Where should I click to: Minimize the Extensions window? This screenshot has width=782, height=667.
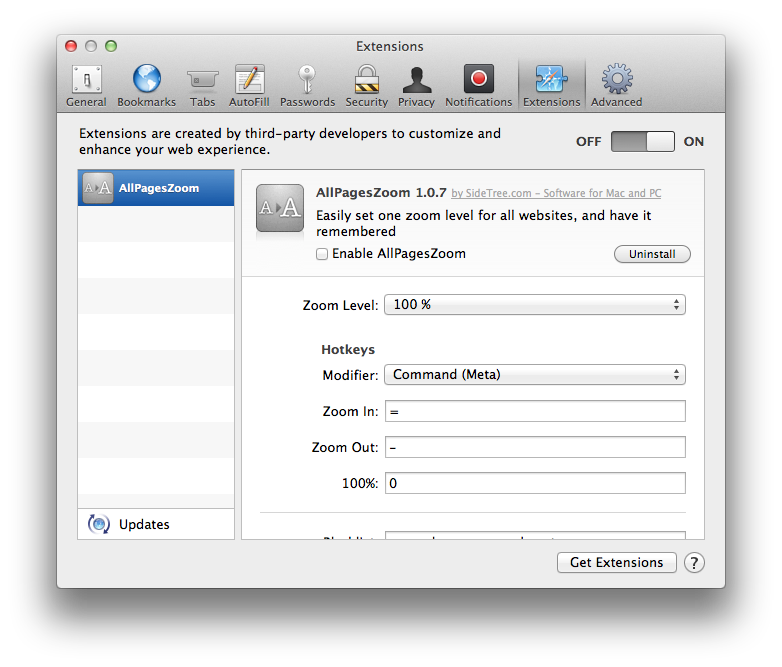pos(91,46)
